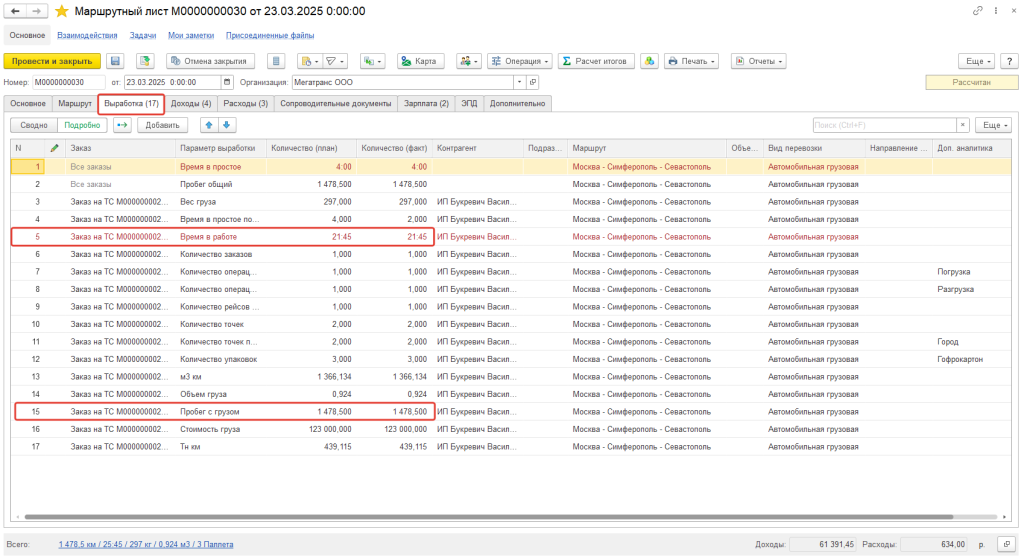Switch to Сводно summary view
Screen dimensions: 1024x558
tap(33, 125)
